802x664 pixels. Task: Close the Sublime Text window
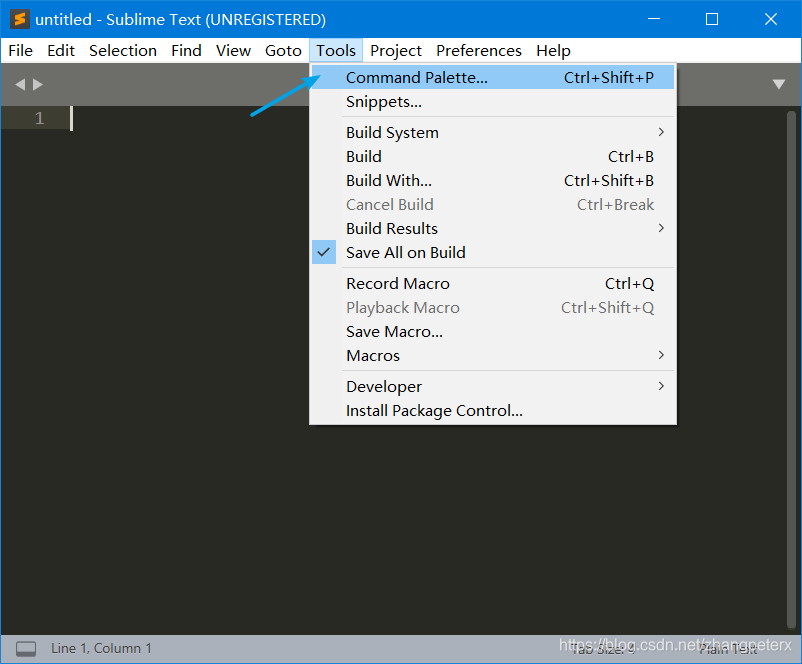[771, 19]
